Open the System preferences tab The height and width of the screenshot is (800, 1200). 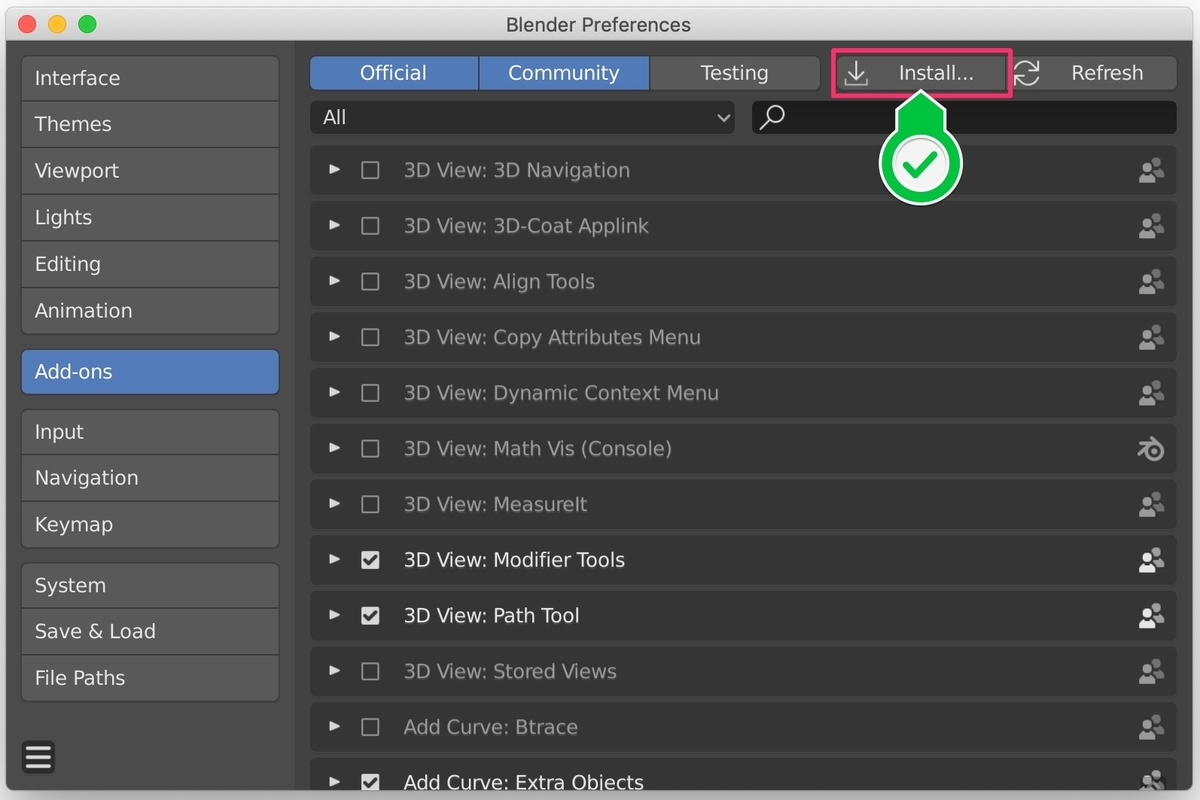[150, 585]
